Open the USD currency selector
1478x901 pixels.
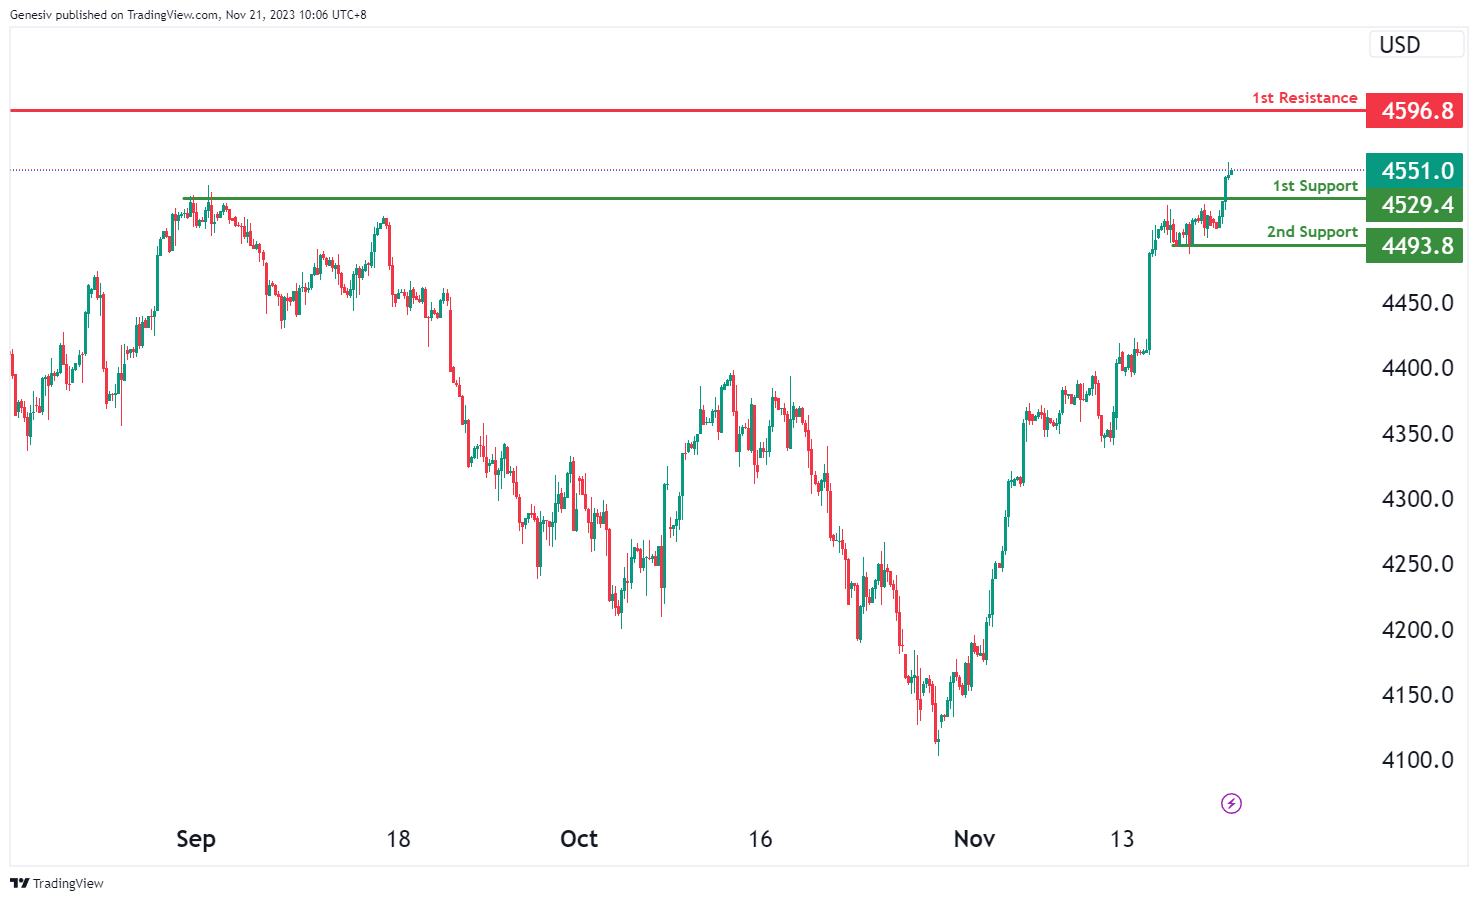pyautogui.click(x=1414, y=45)
